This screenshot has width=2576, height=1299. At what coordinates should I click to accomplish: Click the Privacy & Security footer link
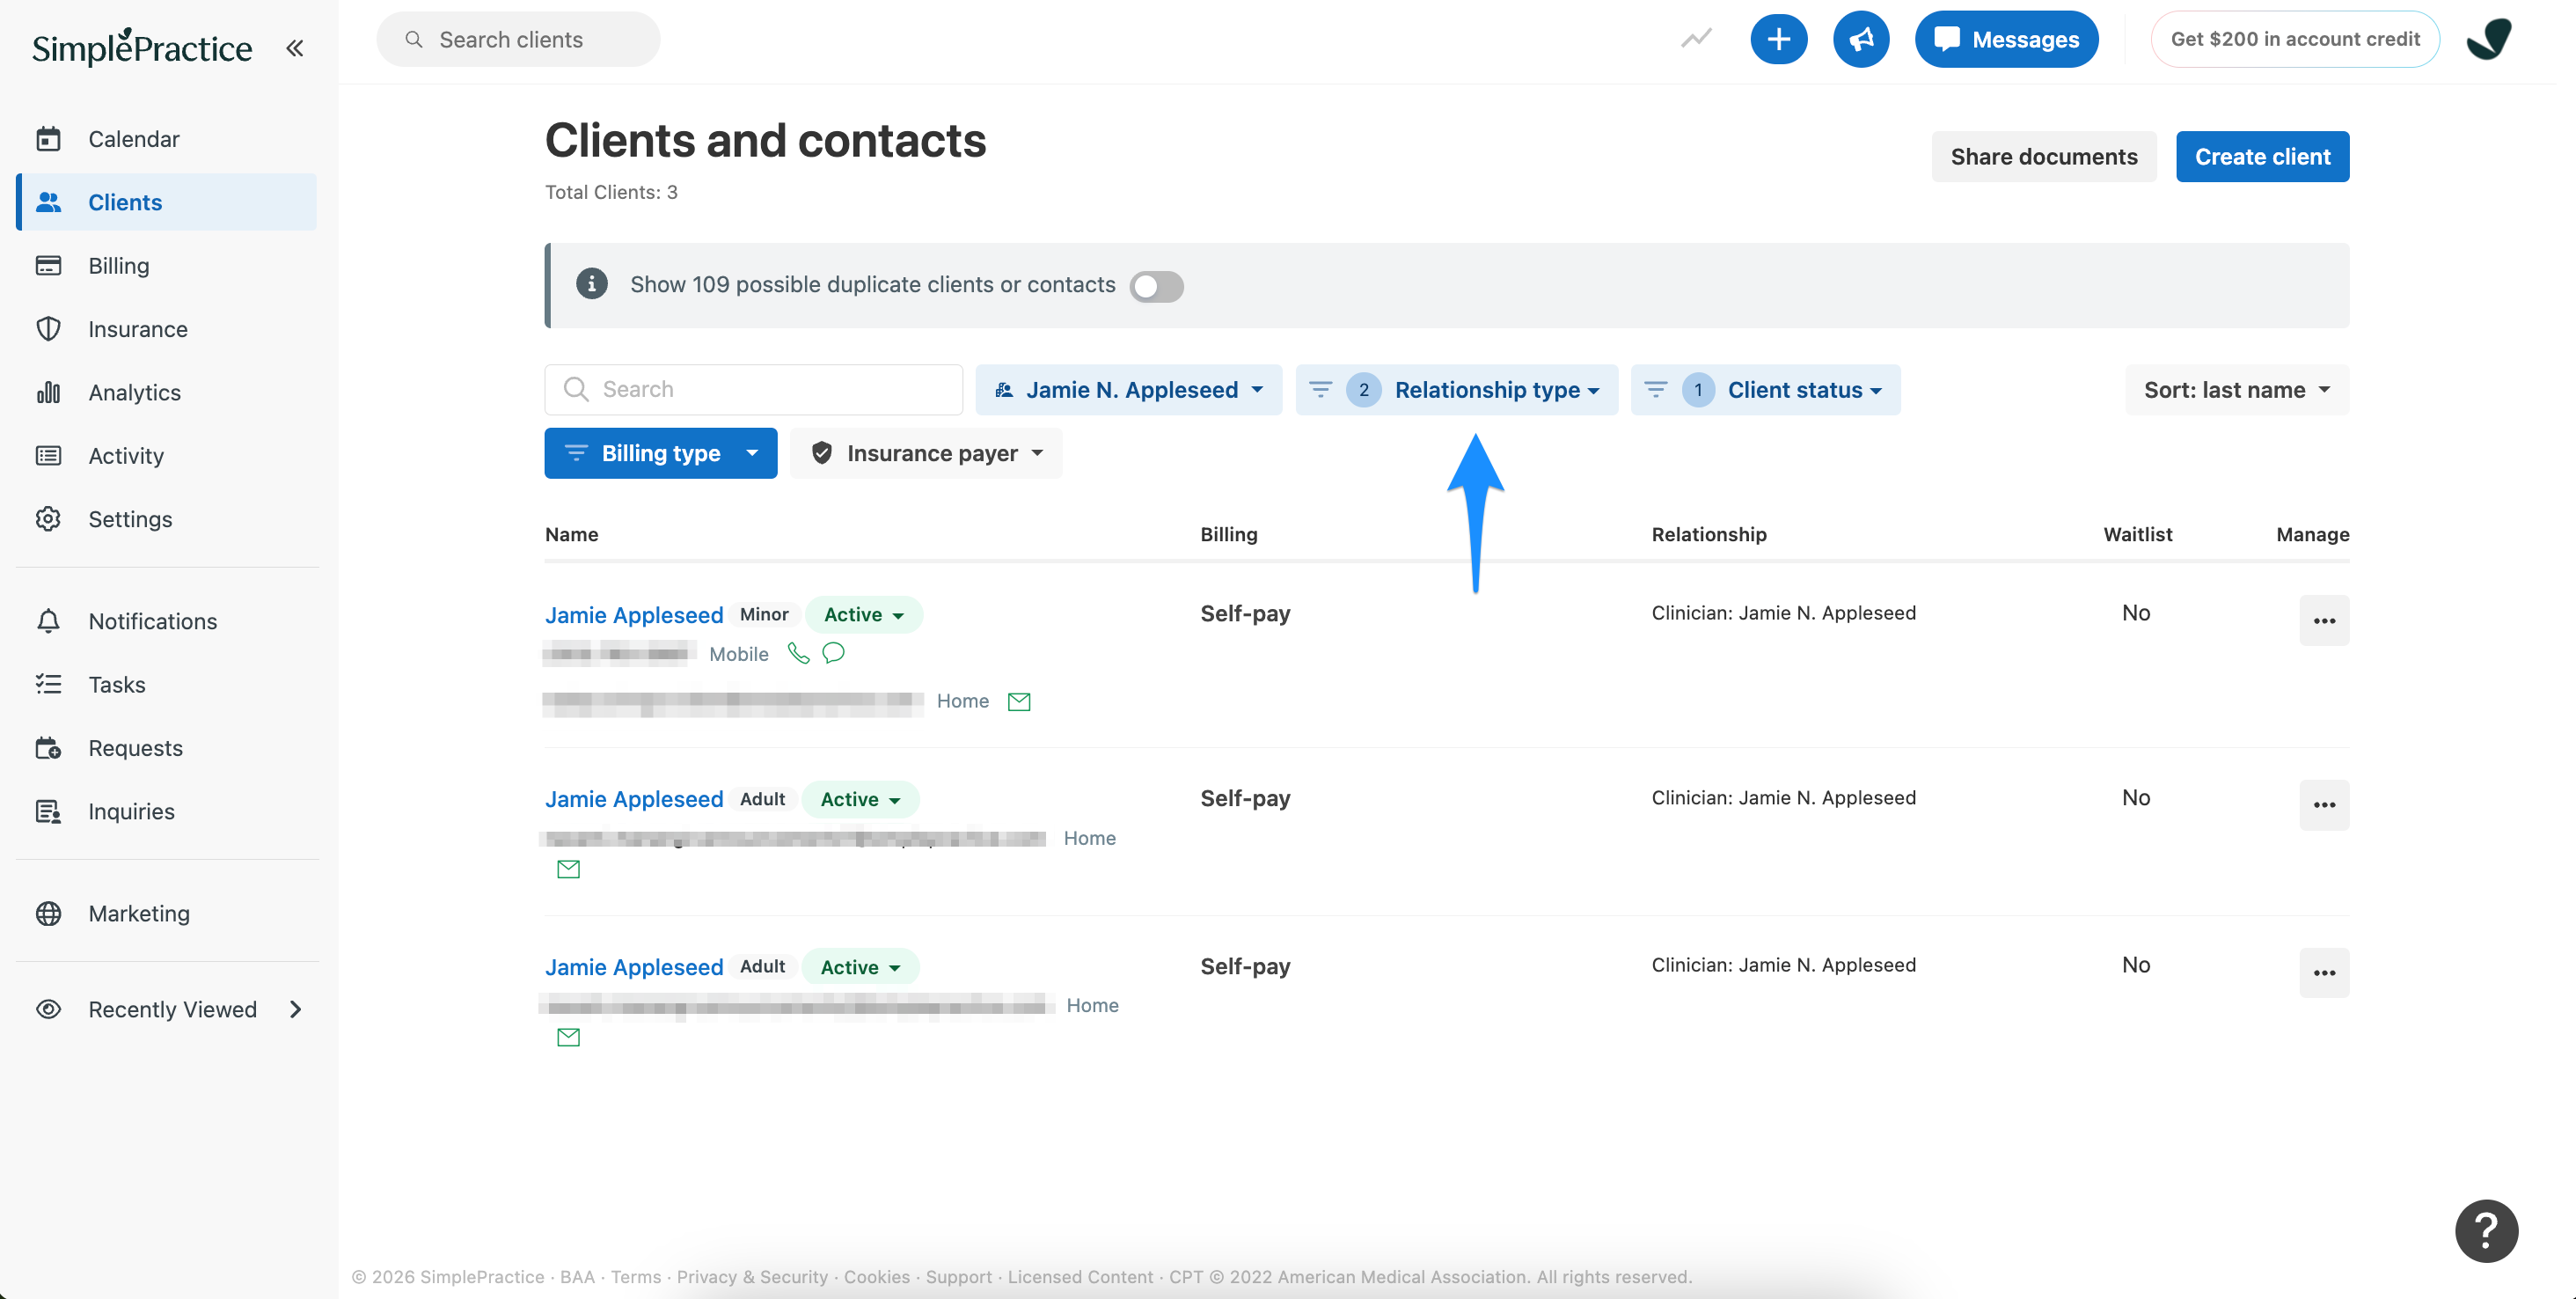tap(752, 1276)
